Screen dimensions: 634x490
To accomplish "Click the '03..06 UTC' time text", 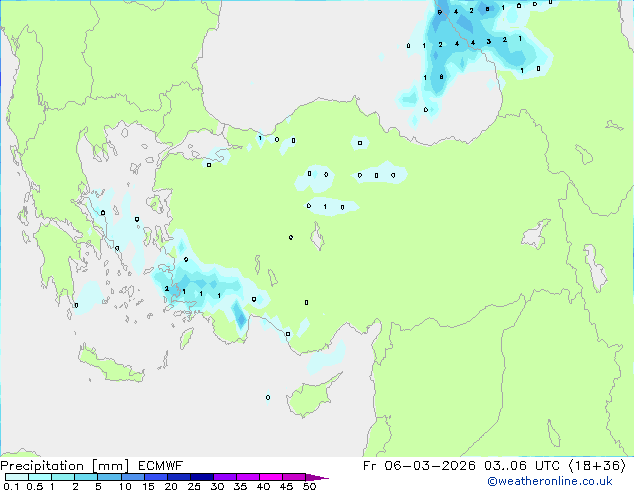I will coord(522,466).
